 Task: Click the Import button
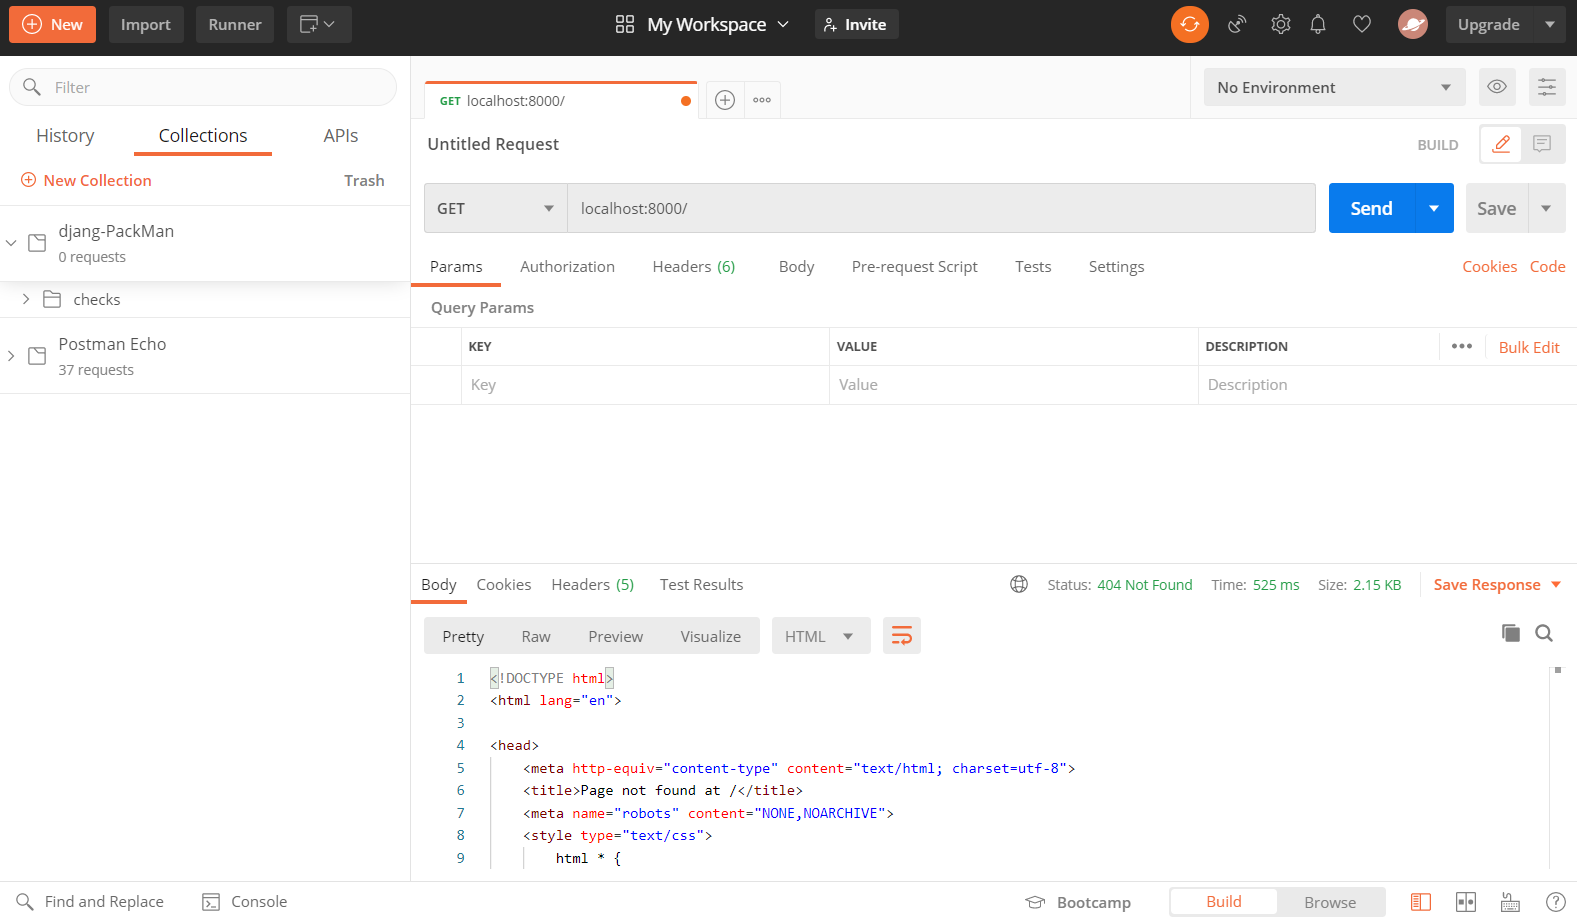point(146,24)
